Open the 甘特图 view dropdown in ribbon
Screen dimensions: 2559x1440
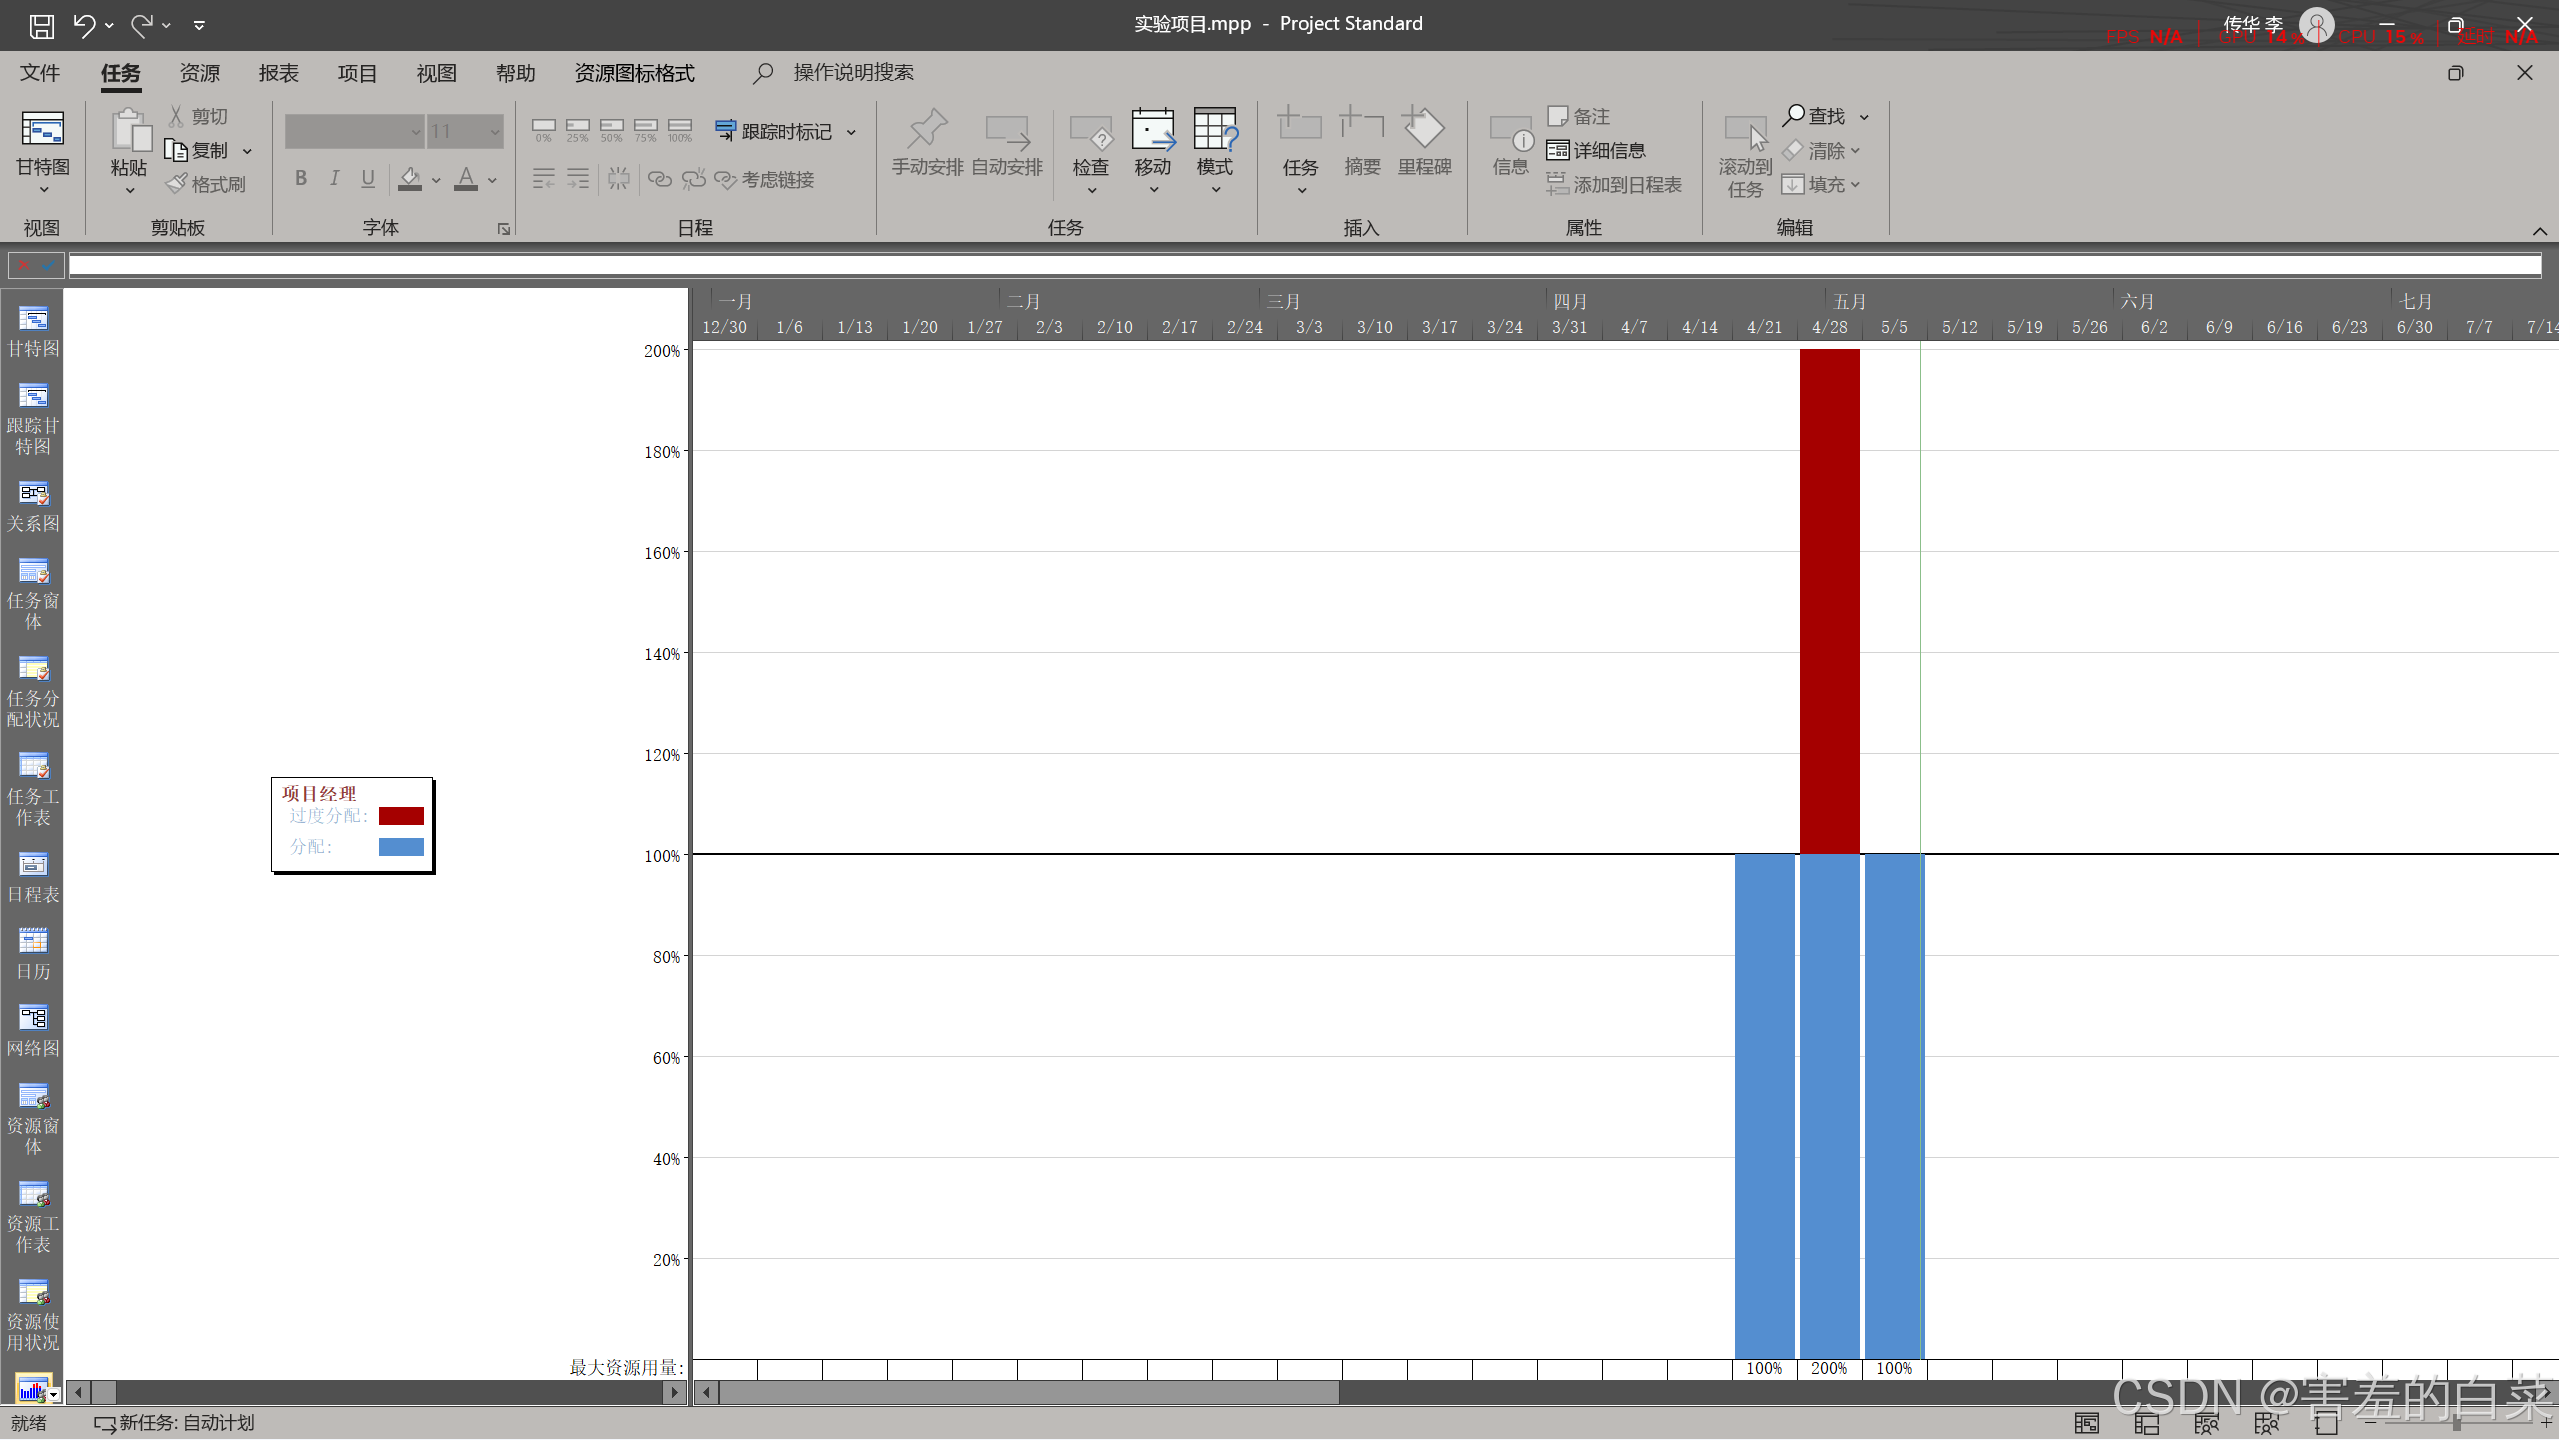(x=43, y=189)
